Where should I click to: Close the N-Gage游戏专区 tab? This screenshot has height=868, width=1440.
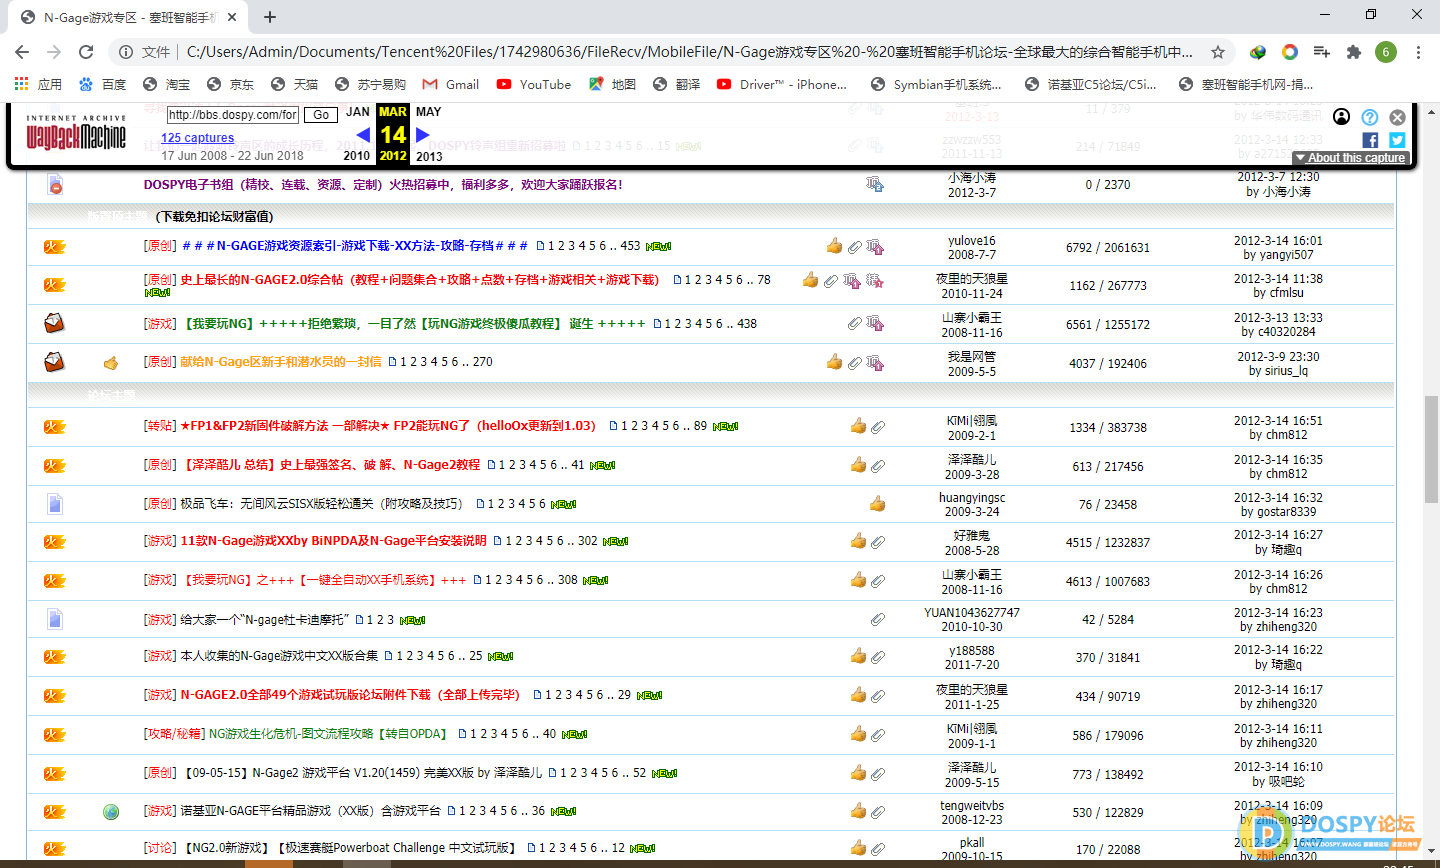(x=233, y=17)
